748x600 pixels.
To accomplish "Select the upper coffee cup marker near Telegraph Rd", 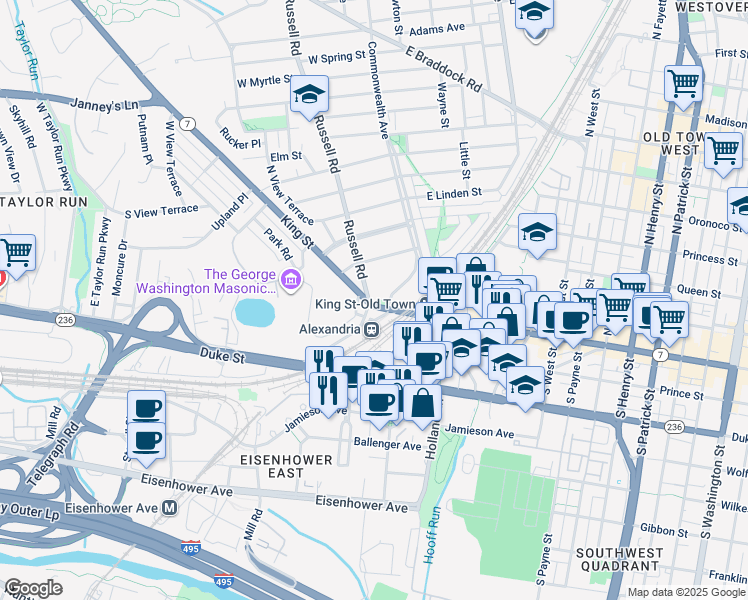I will [x=146, y=408].
